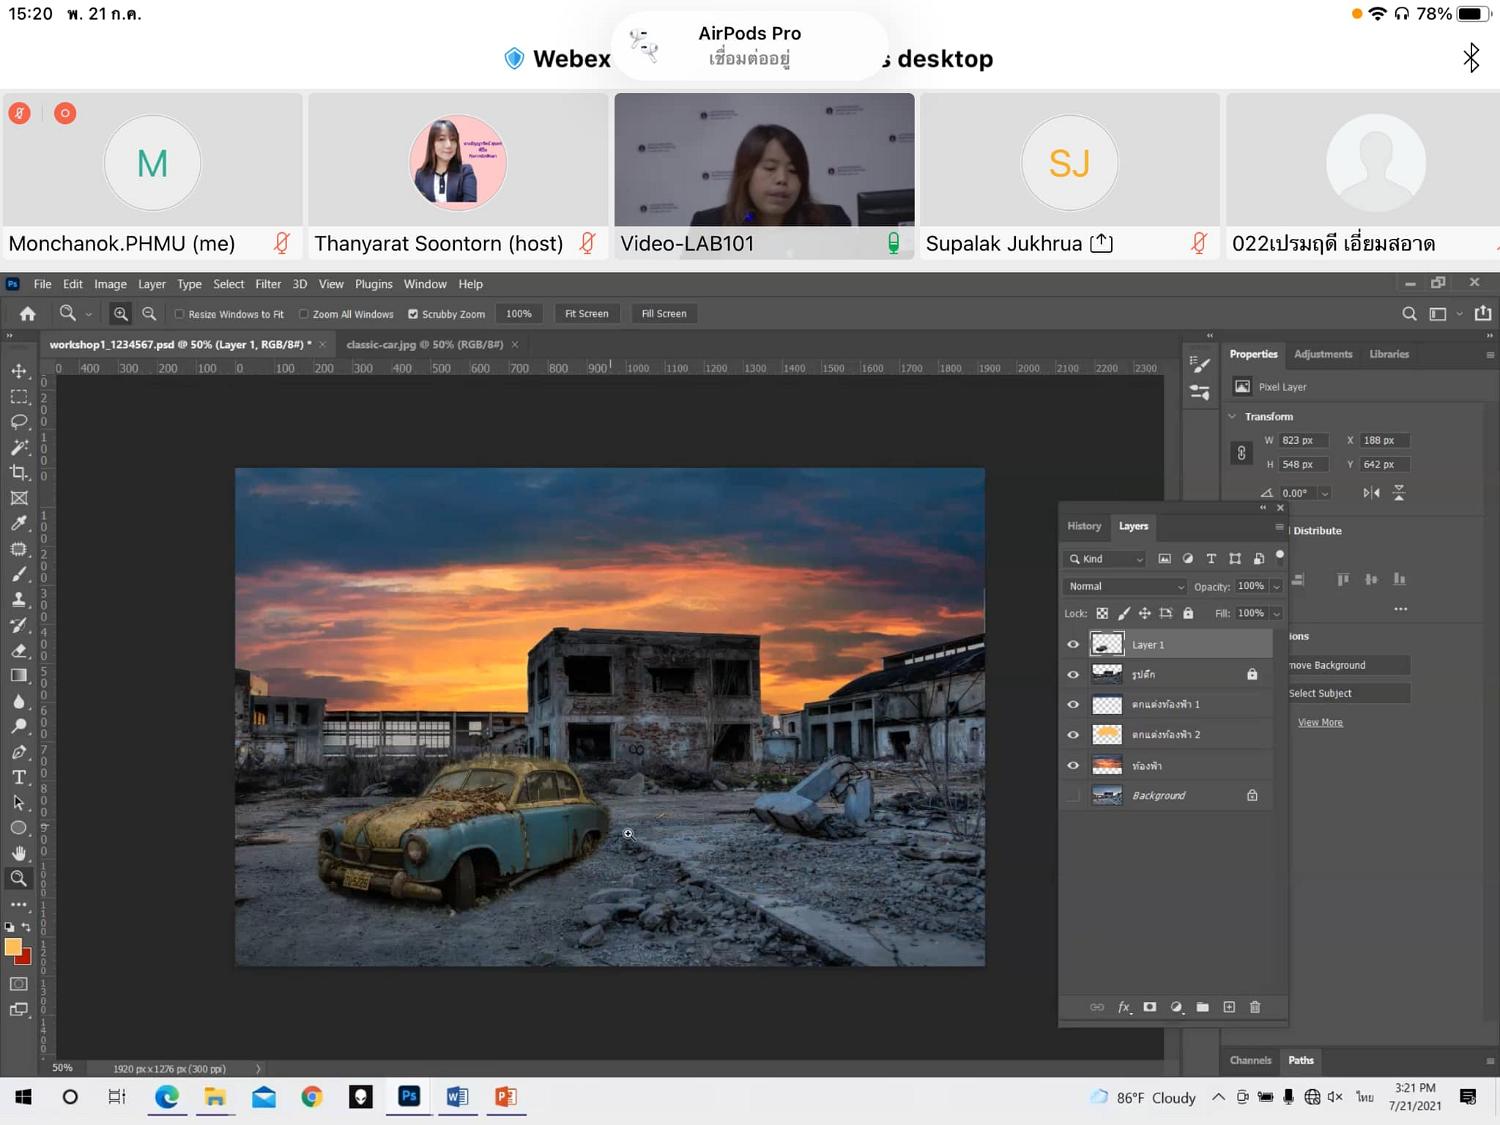Select the Eraser tool
The height and width of the screenshot is (1125, 1500).
click(x=19, y=650)
